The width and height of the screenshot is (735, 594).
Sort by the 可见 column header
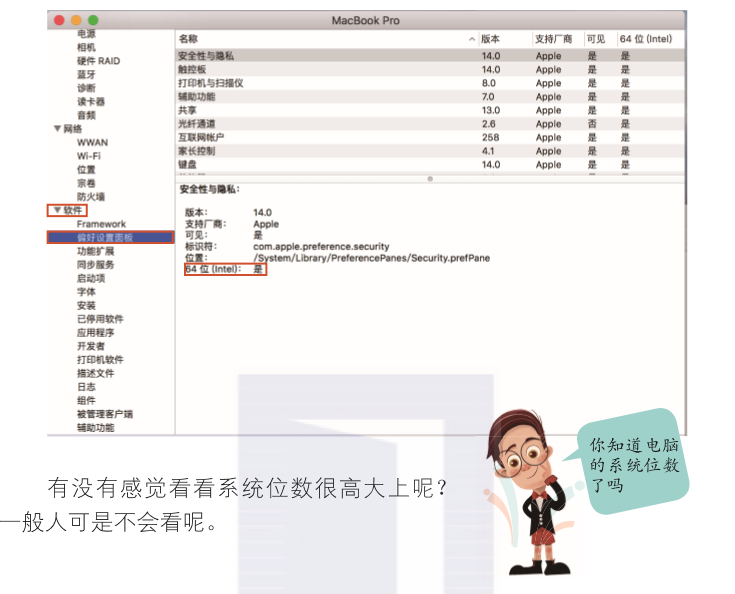point(596,39)
